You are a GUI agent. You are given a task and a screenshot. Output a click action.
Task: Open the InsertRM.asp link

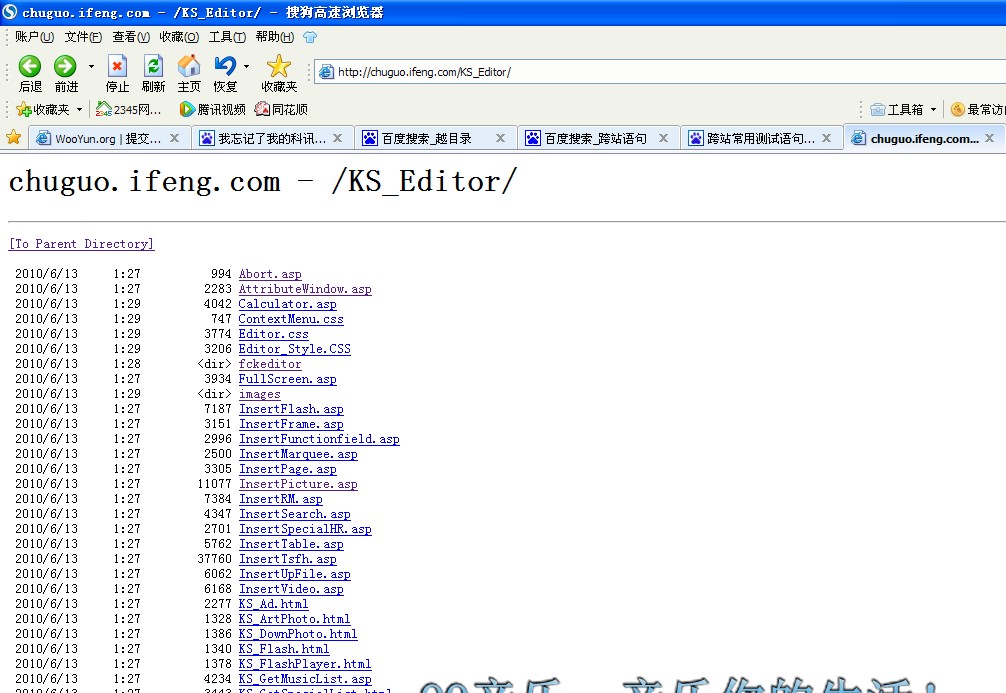[281, 499]
